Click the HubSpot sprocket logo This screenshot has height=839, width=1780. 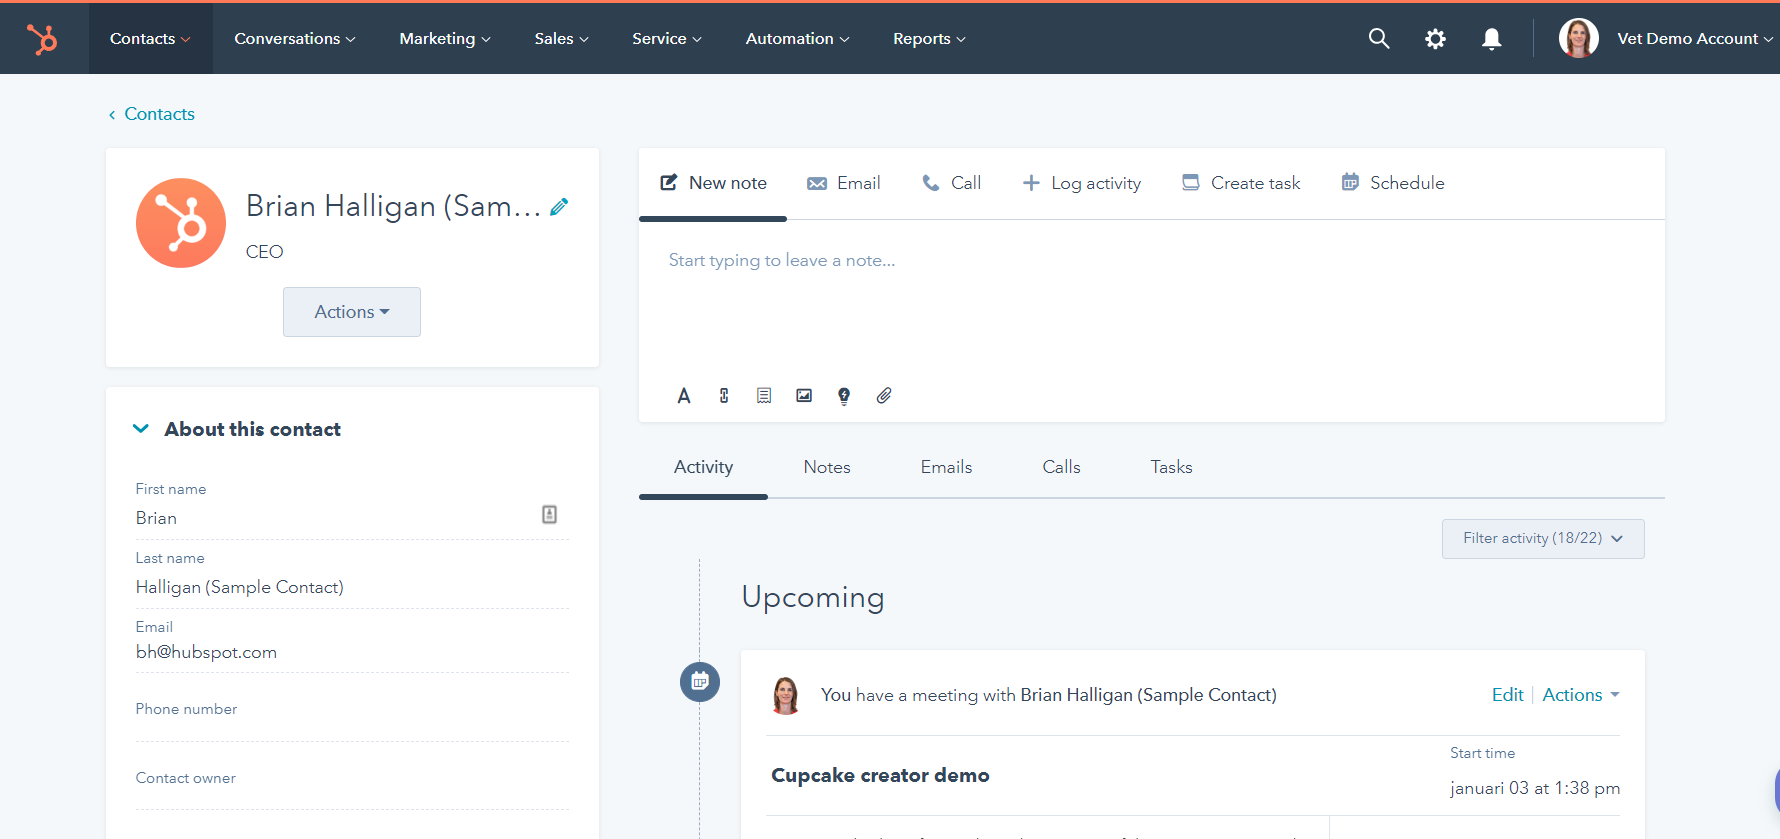42,39
